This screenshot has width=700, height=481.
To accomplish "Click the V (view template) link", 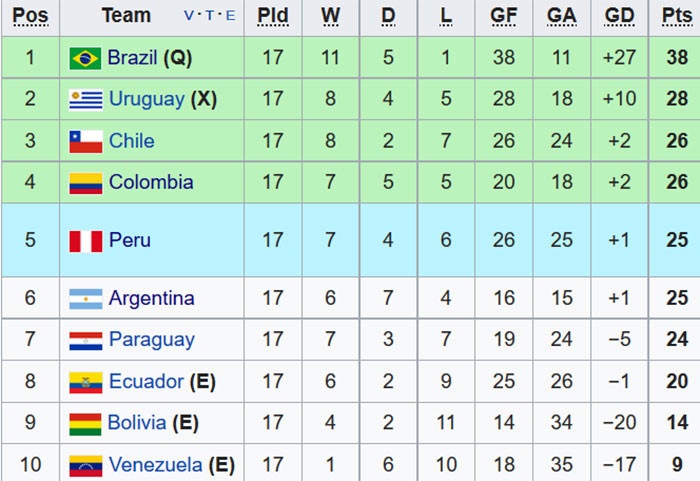I will pos(190,16).
